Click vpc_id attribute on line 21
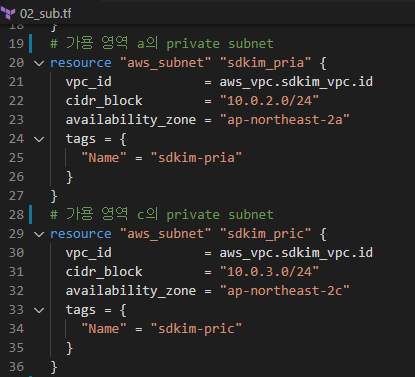This screenshot has width=415, height=377. (x=89, y=82)
